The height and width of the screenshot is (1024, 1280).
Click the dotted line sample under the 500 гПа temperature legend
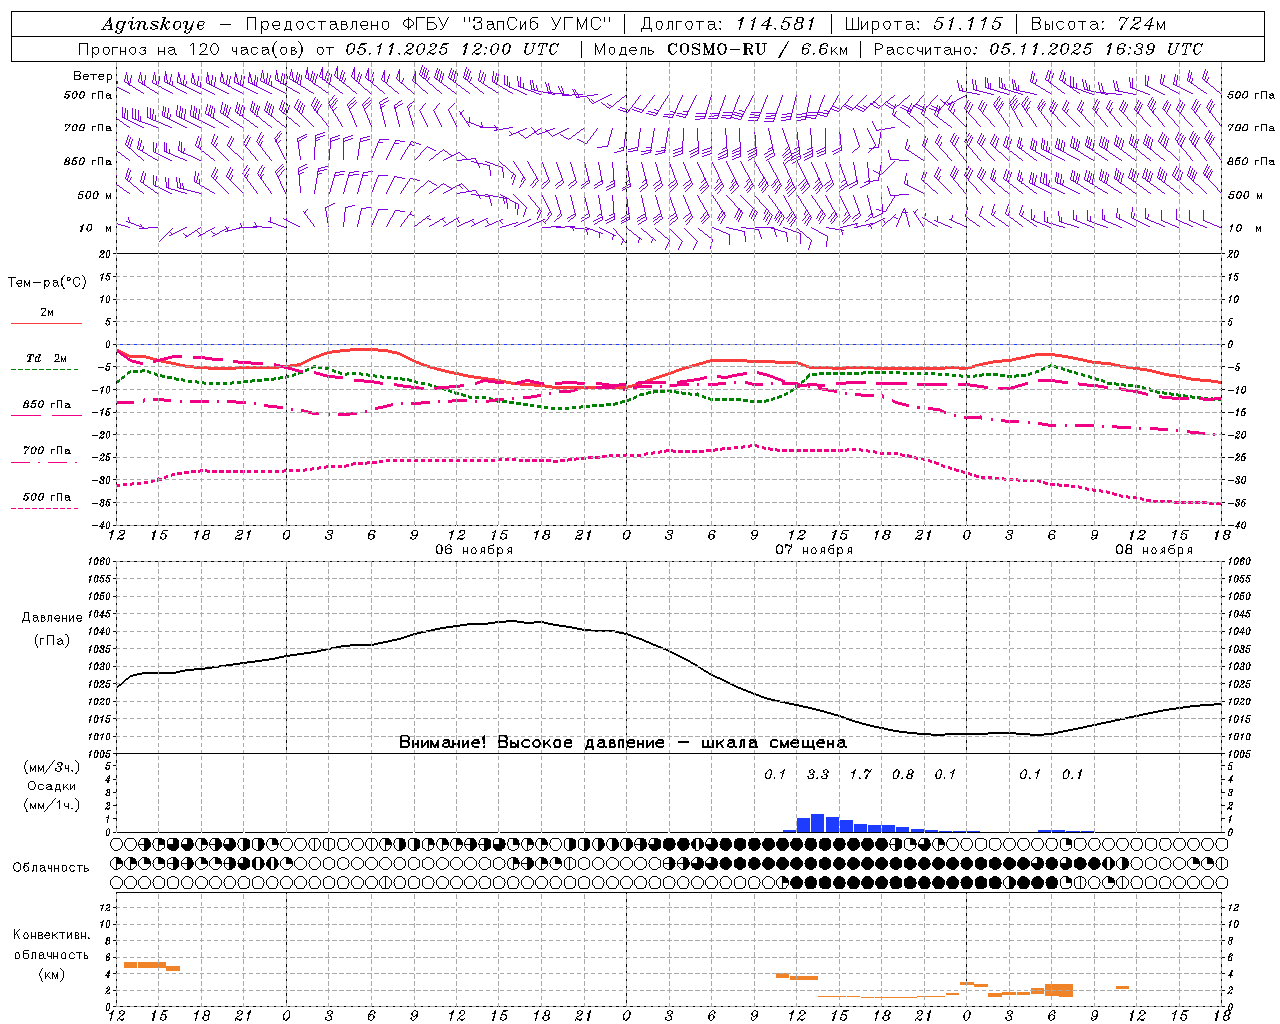click(45, 508)
